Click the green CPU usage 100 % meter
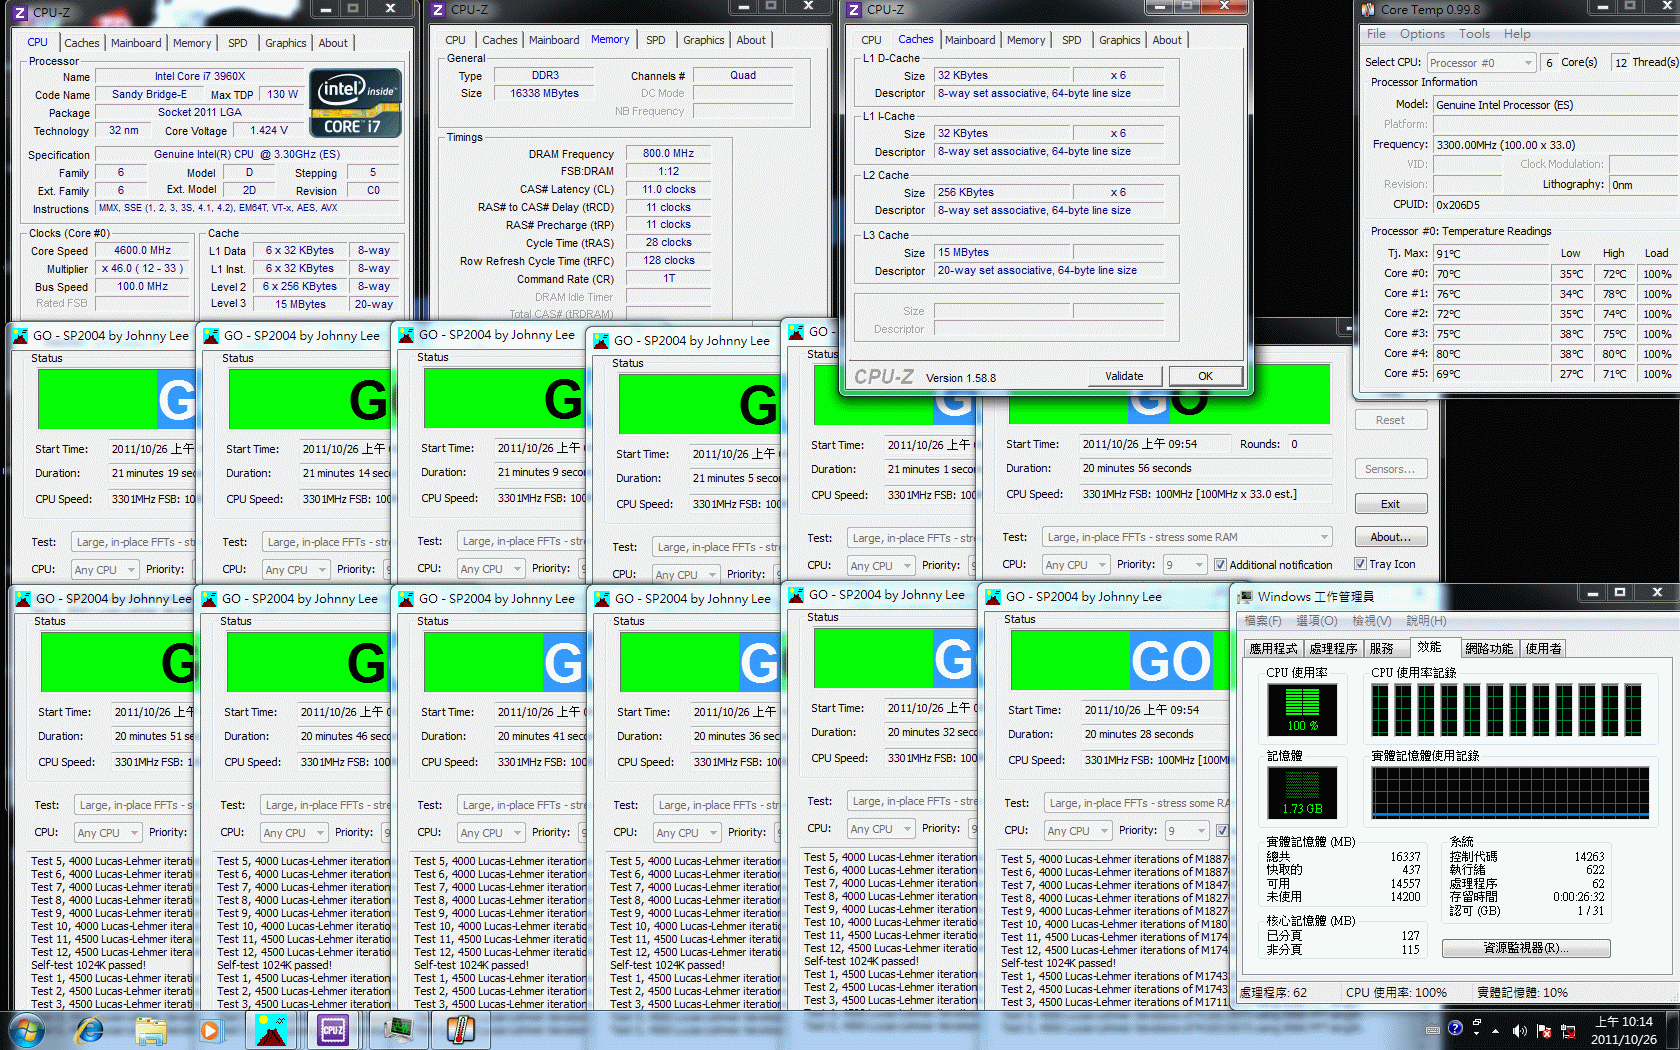 point(1302,710)
